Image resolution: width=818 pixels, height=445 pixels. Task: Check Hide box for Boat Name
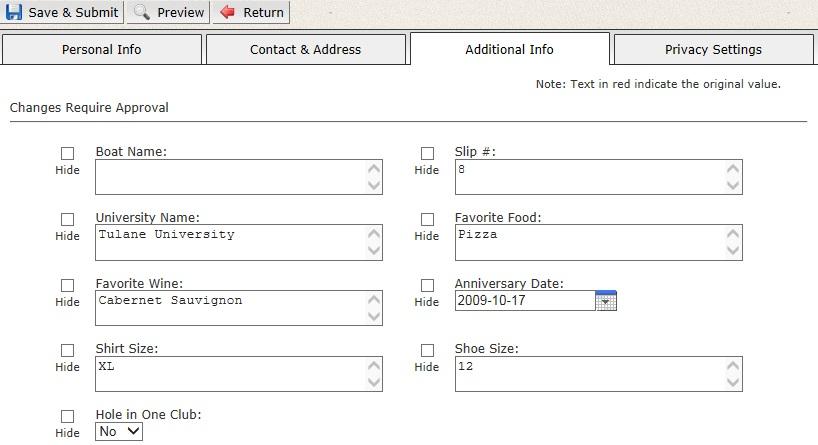pos(68,154)
